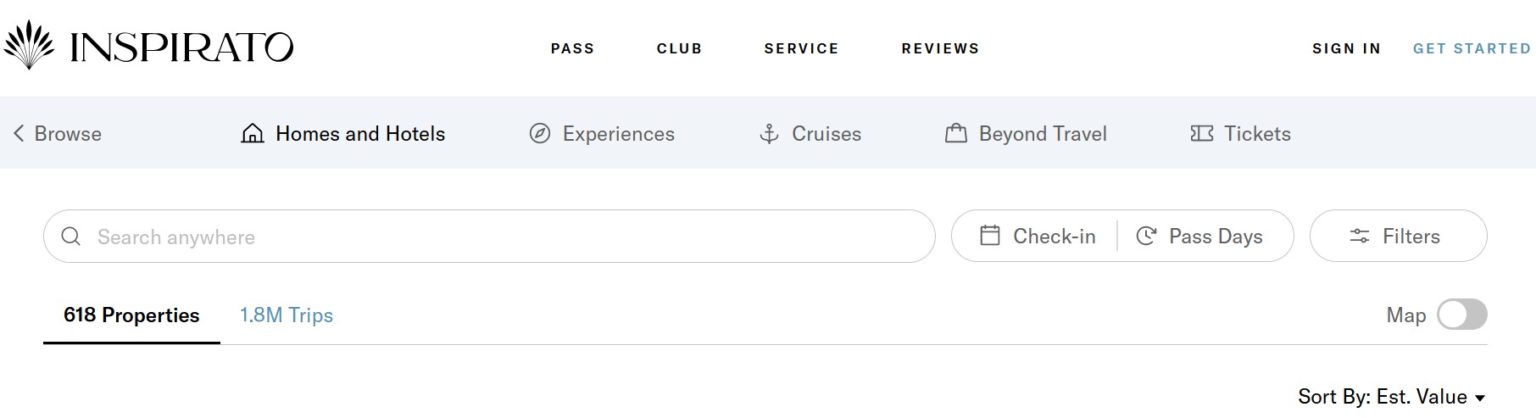Click the calendar icon beside Check-in
The width and height of the screenshot is (1536, 418).
tap(990, 237)
